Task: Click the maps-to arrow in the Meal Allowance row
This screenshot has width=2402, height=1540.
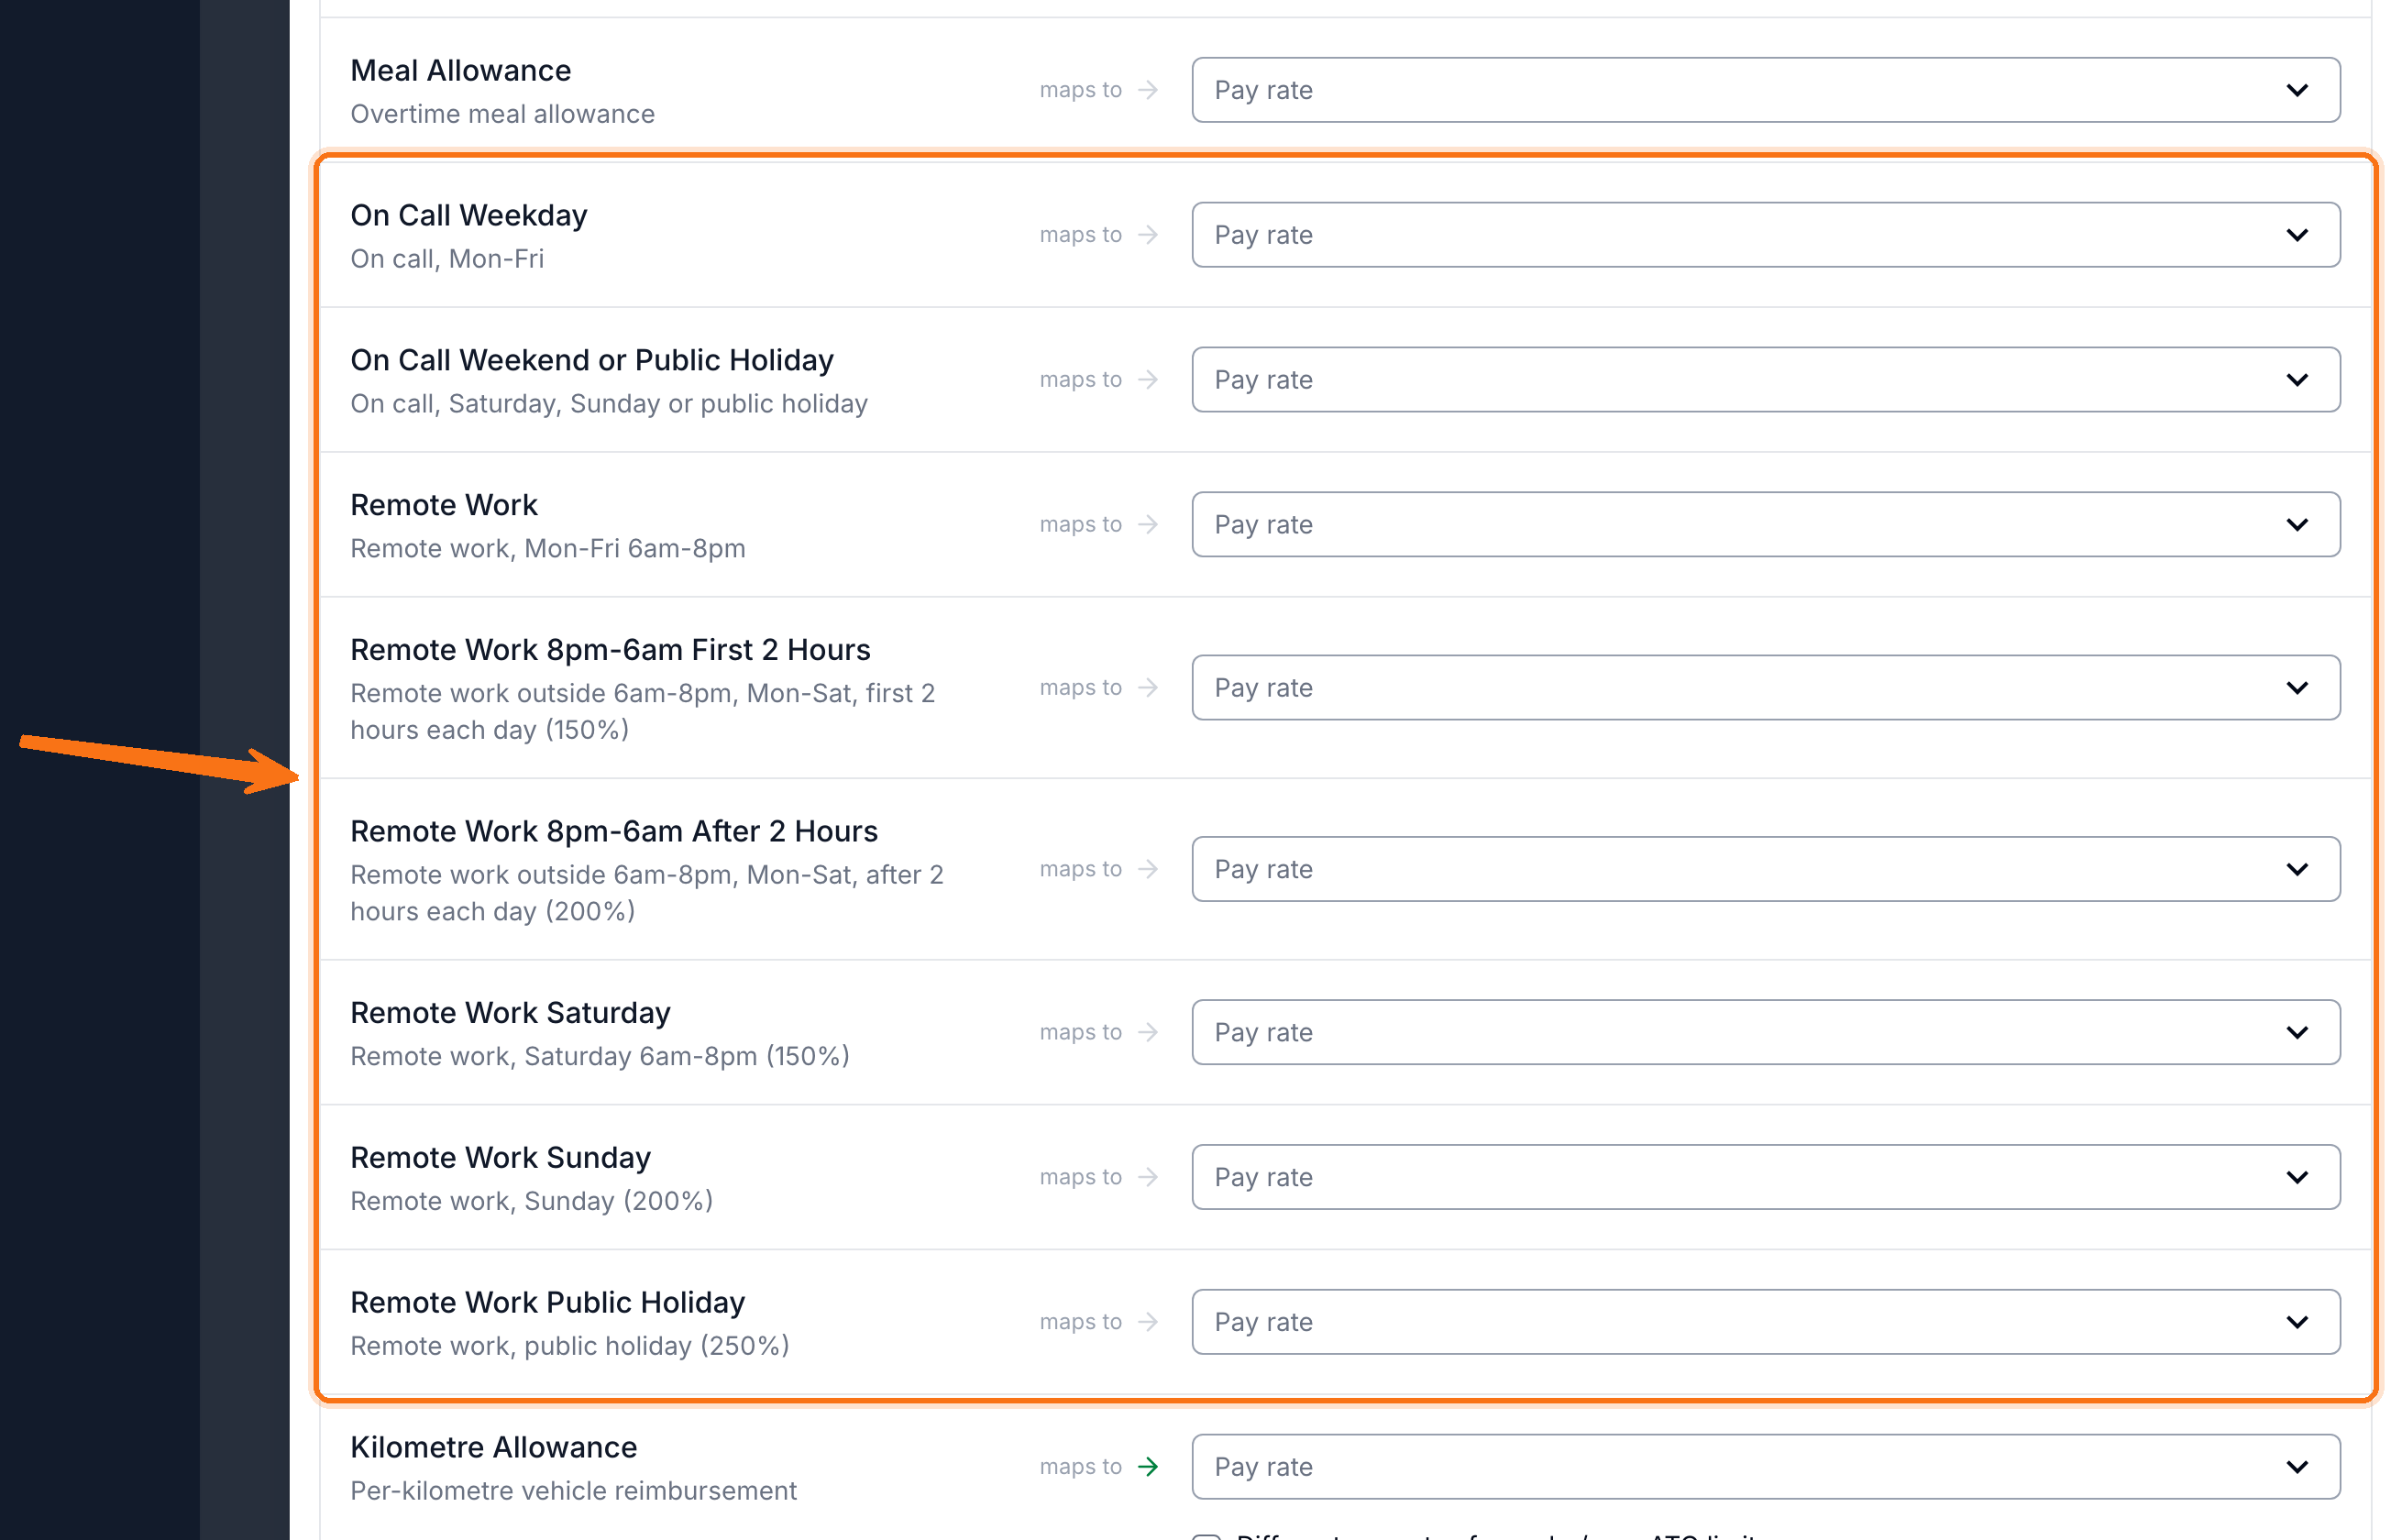Action: click(x=1148, y=90)
